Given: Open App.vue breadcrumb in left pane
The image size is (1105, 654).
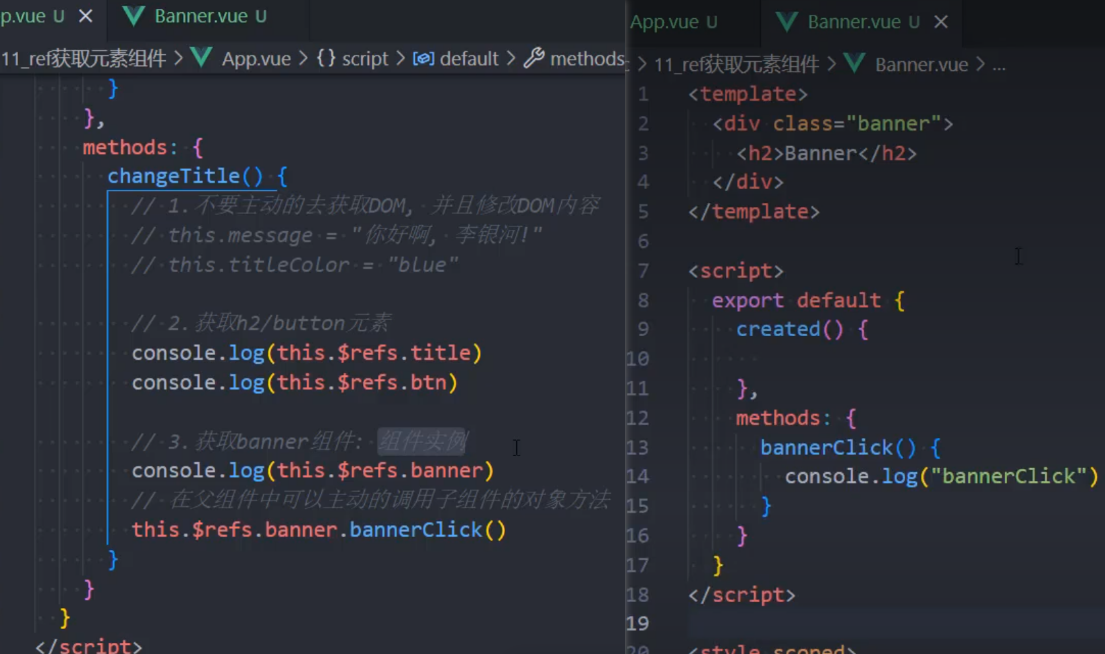Looking at the screenshot, I should 256,58.
